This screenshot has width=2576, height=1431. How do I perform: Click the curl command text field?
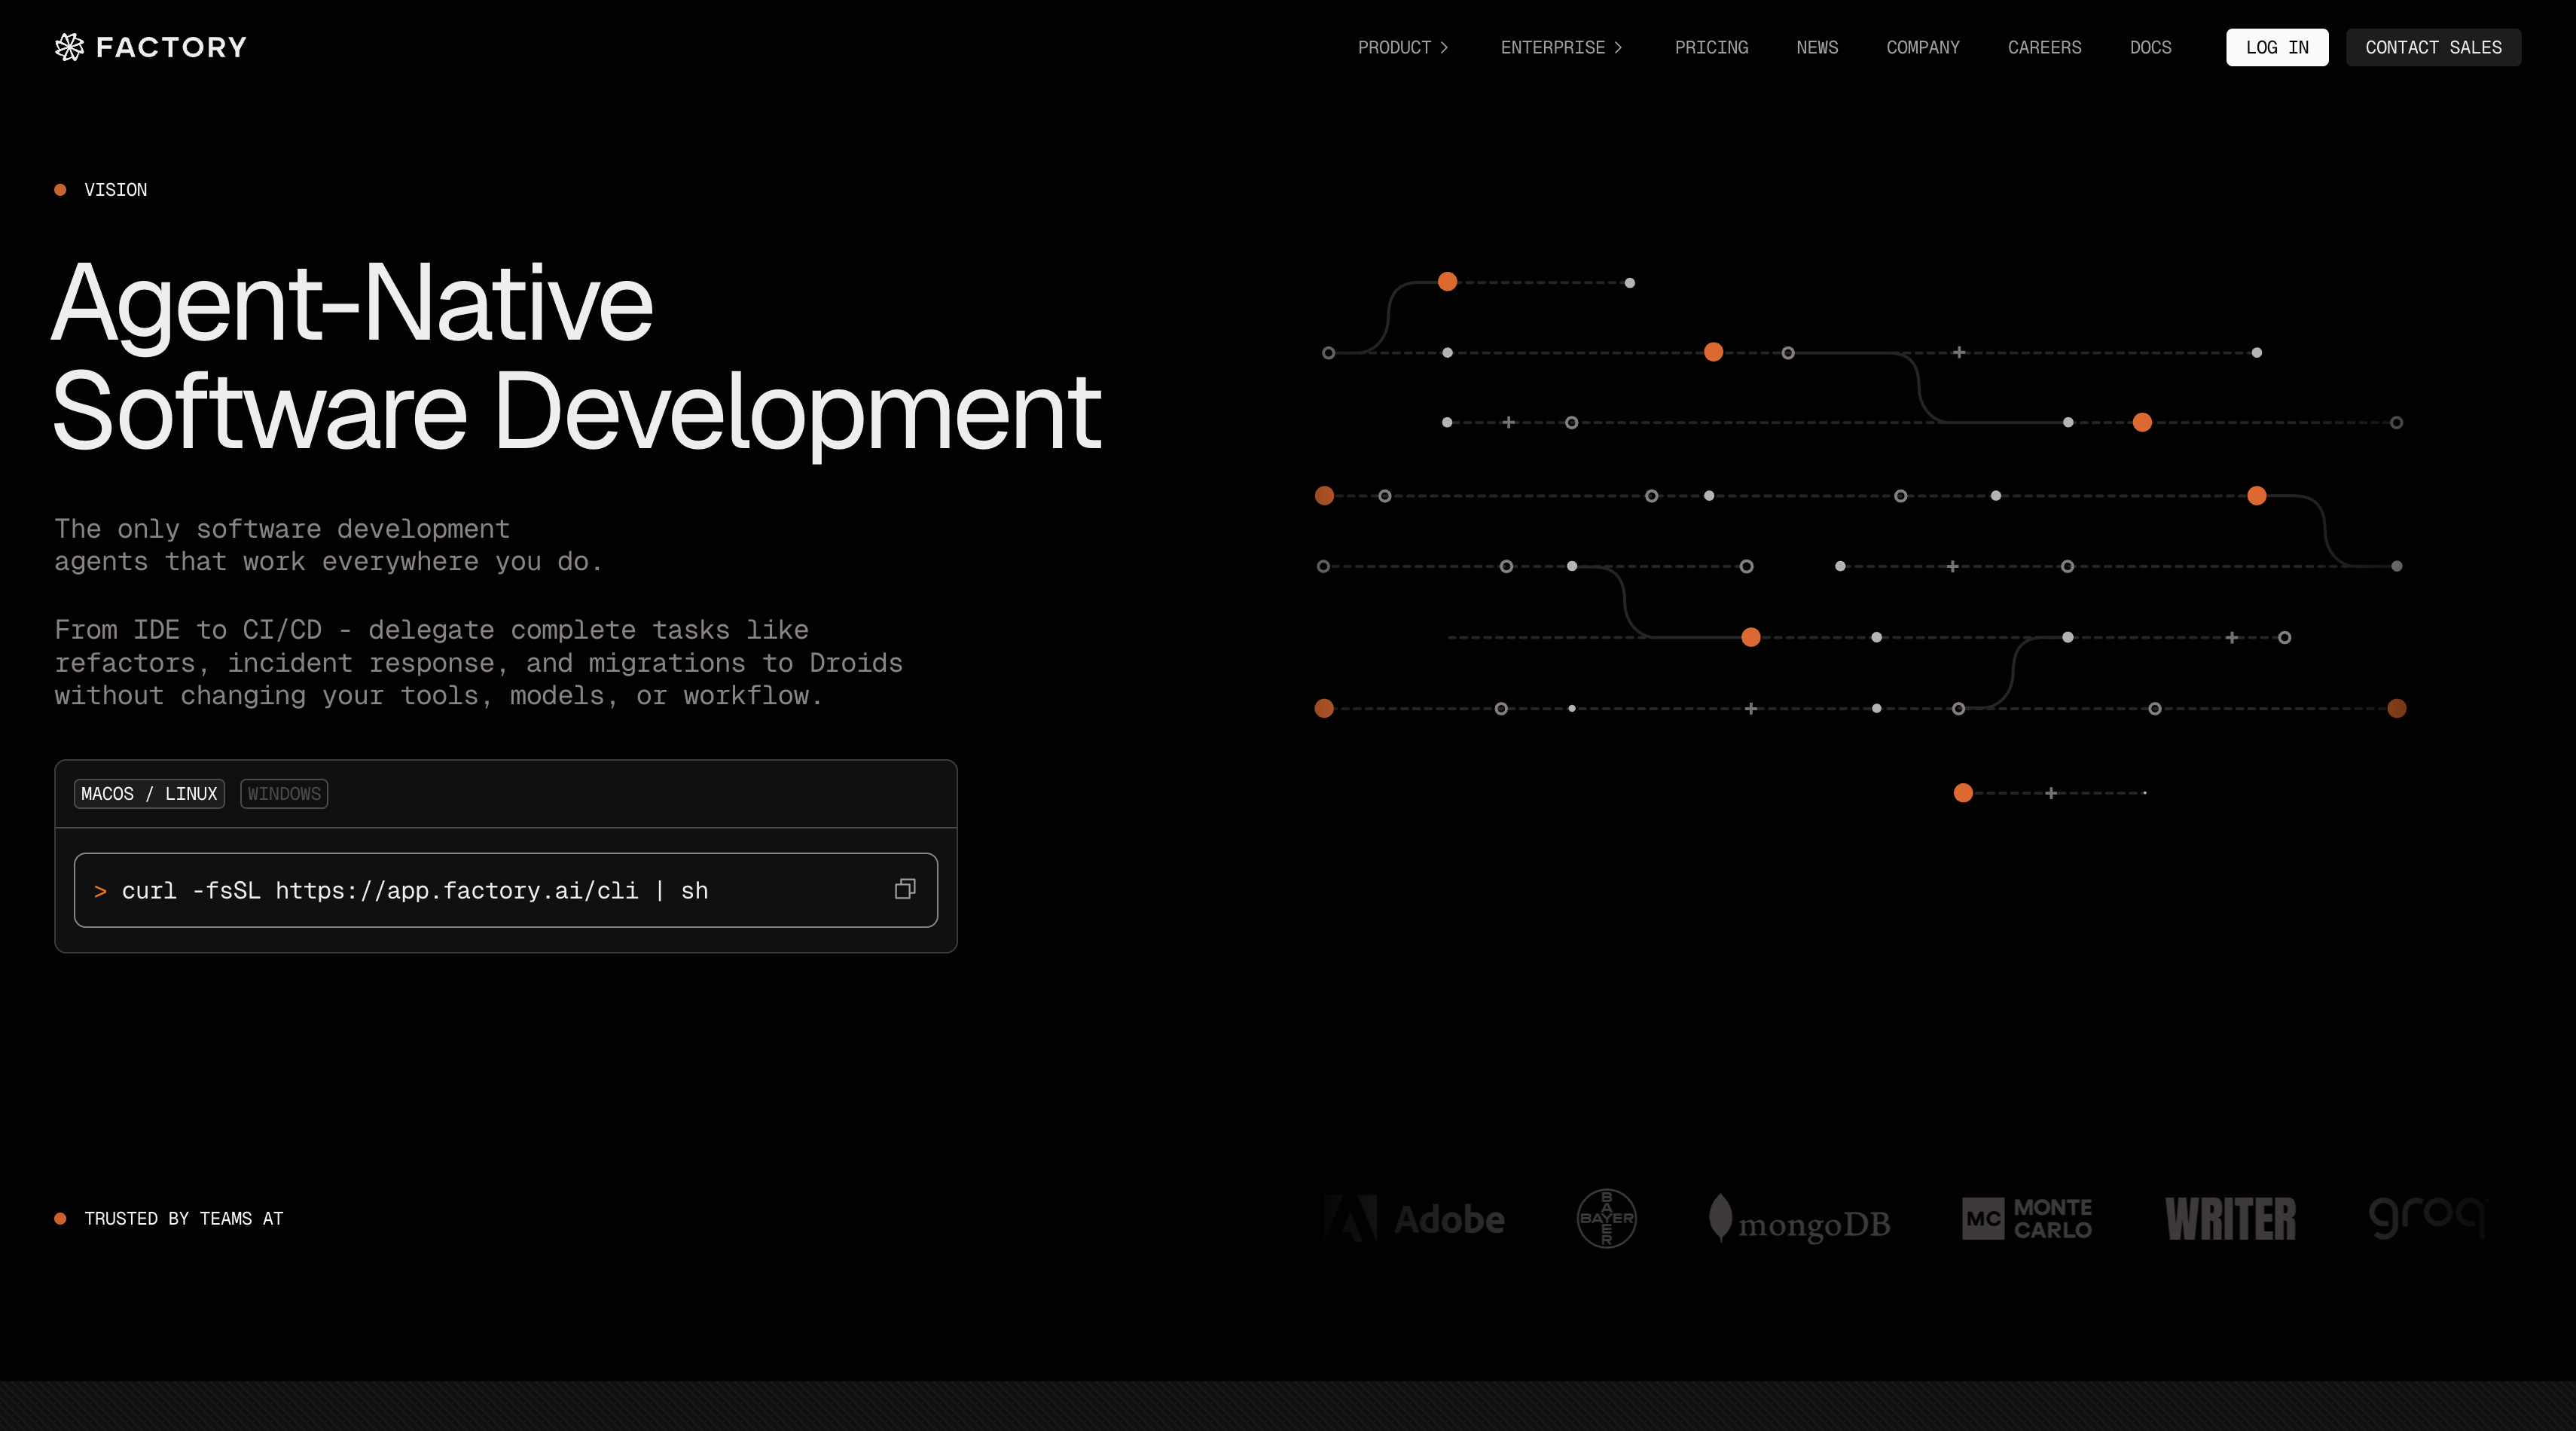pos(414,890)
